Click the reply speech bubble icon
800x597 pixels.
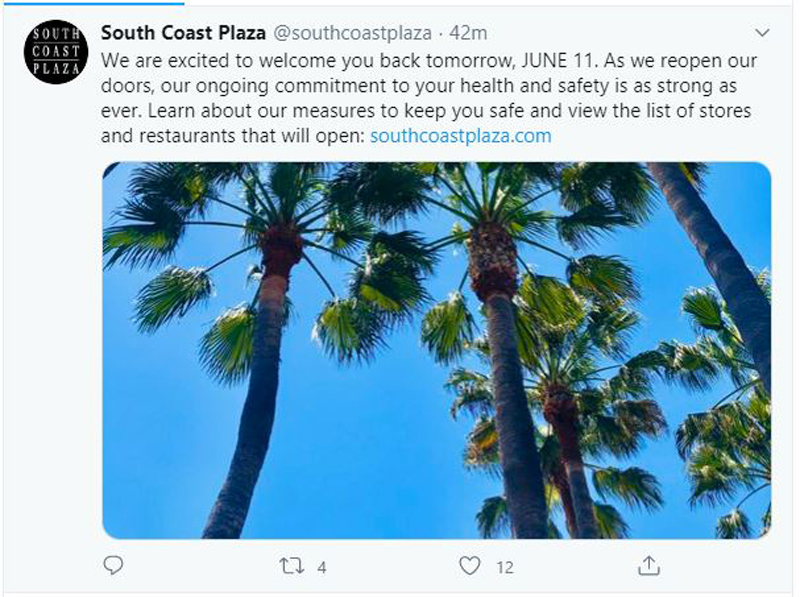pos(114,566)
